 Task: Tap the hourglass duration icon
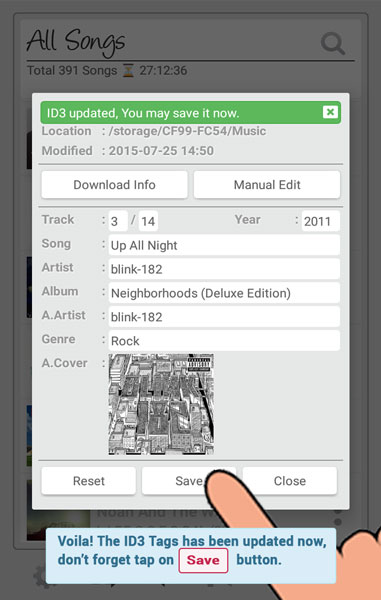click(x=128, y=71)
